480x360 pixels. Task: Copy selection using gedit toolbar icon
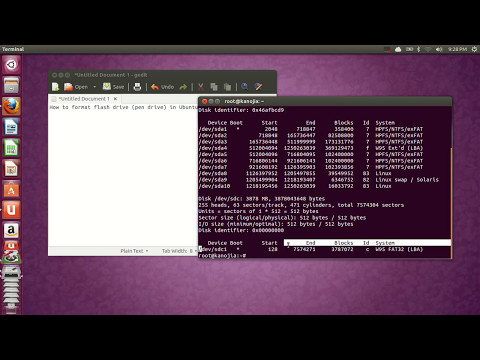tap(214, 87)
